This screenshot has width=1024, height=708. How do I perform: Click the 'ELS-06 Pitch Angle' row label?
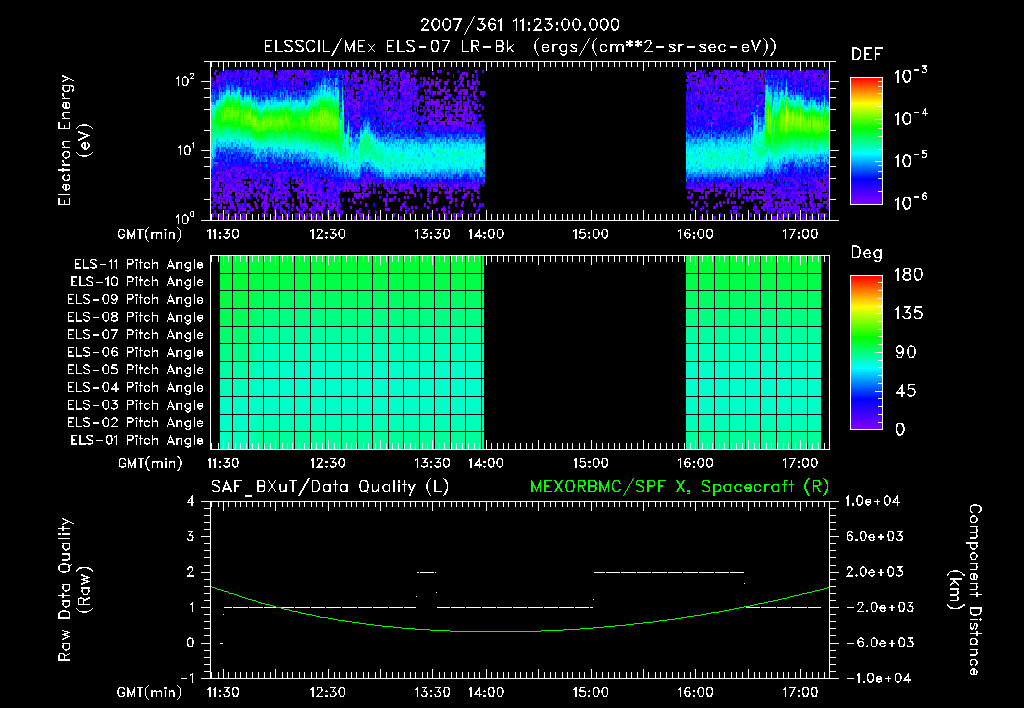[136, 353]
